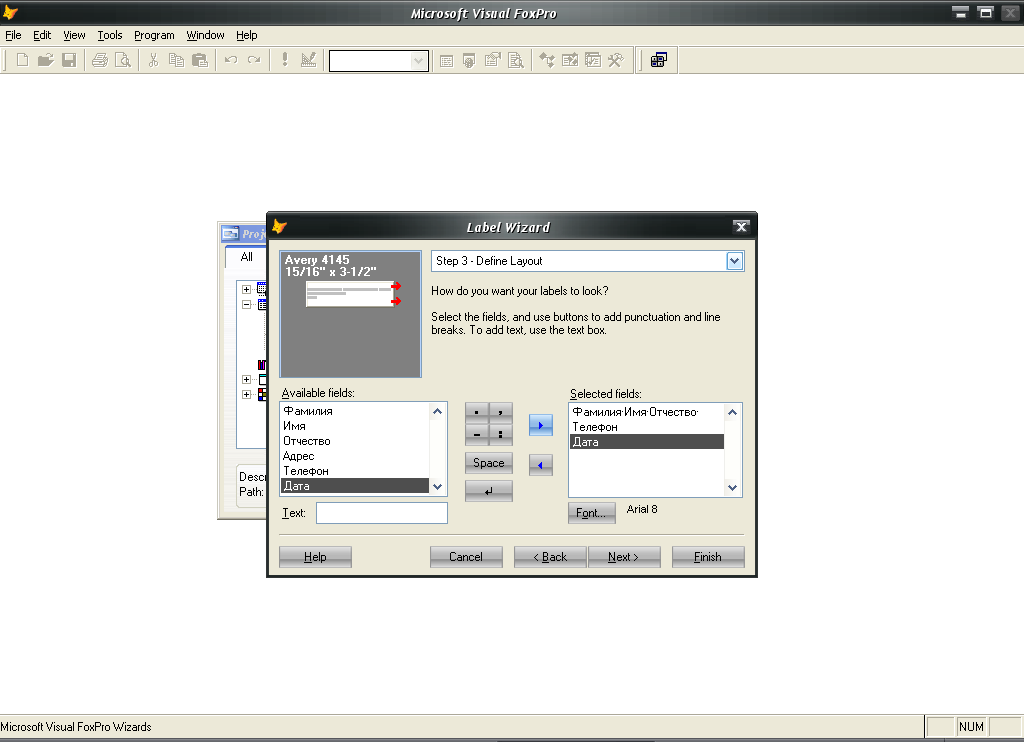
Task: Click the Wizards toolbar icon
Action: pyautogui.click(x=658, y=61)
